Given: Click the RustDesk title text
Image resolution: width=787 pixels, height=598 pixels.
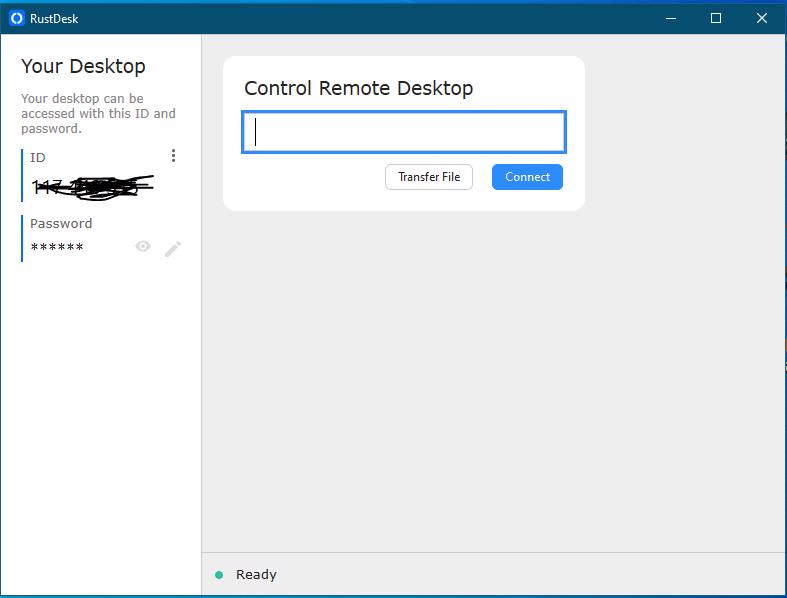Looking at the screenshot, I should pos(54,19).
